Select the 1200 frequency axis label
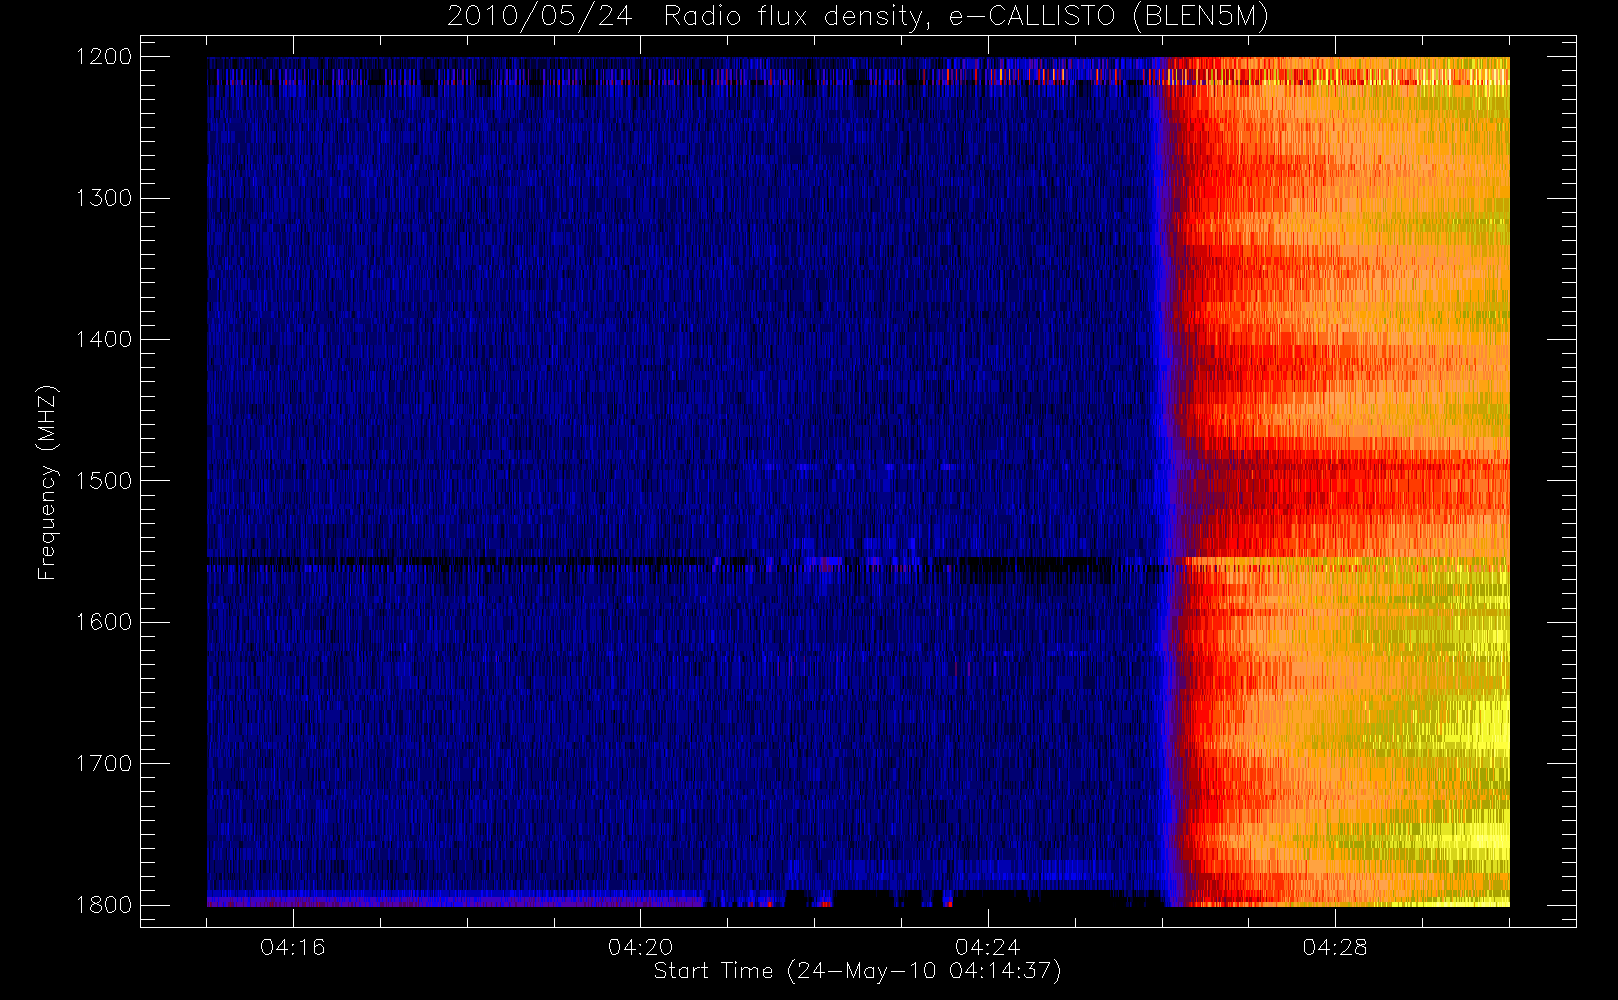Viewport: 1618px width, 1000px height. tap(104, 56)
